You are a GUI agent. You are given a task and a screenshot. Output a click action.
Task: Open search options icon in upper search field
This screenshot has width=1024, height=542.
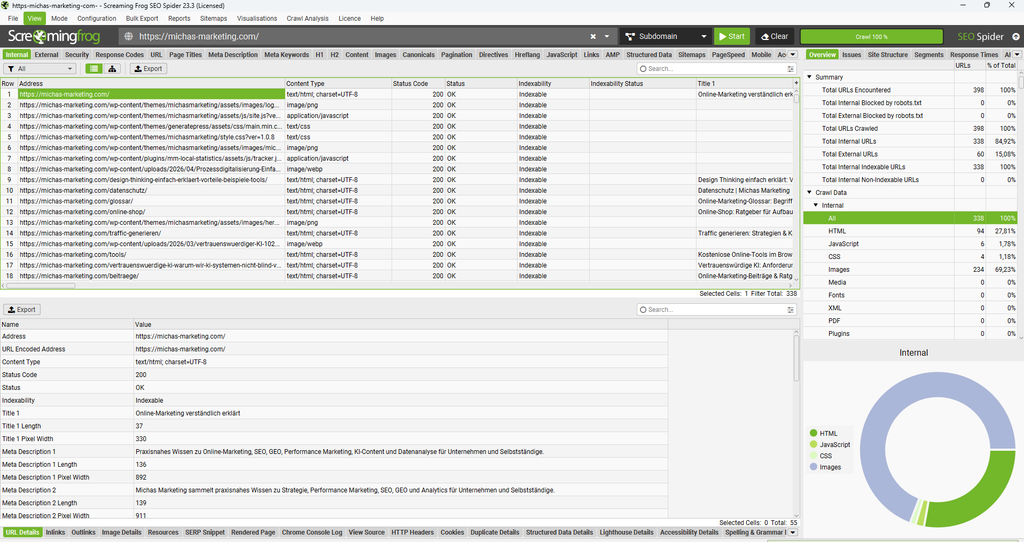[791, 69]
